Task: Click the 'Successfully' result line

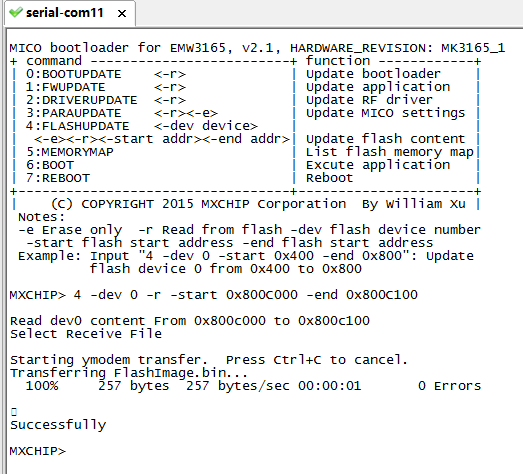Action: 58,425
